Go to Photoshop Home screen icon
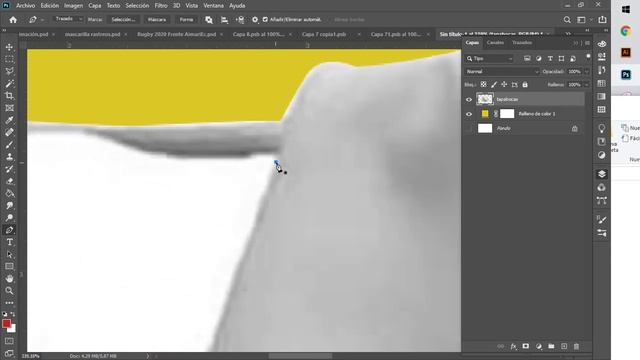Viewport: 640px width, 360px height. click(13, 20)
